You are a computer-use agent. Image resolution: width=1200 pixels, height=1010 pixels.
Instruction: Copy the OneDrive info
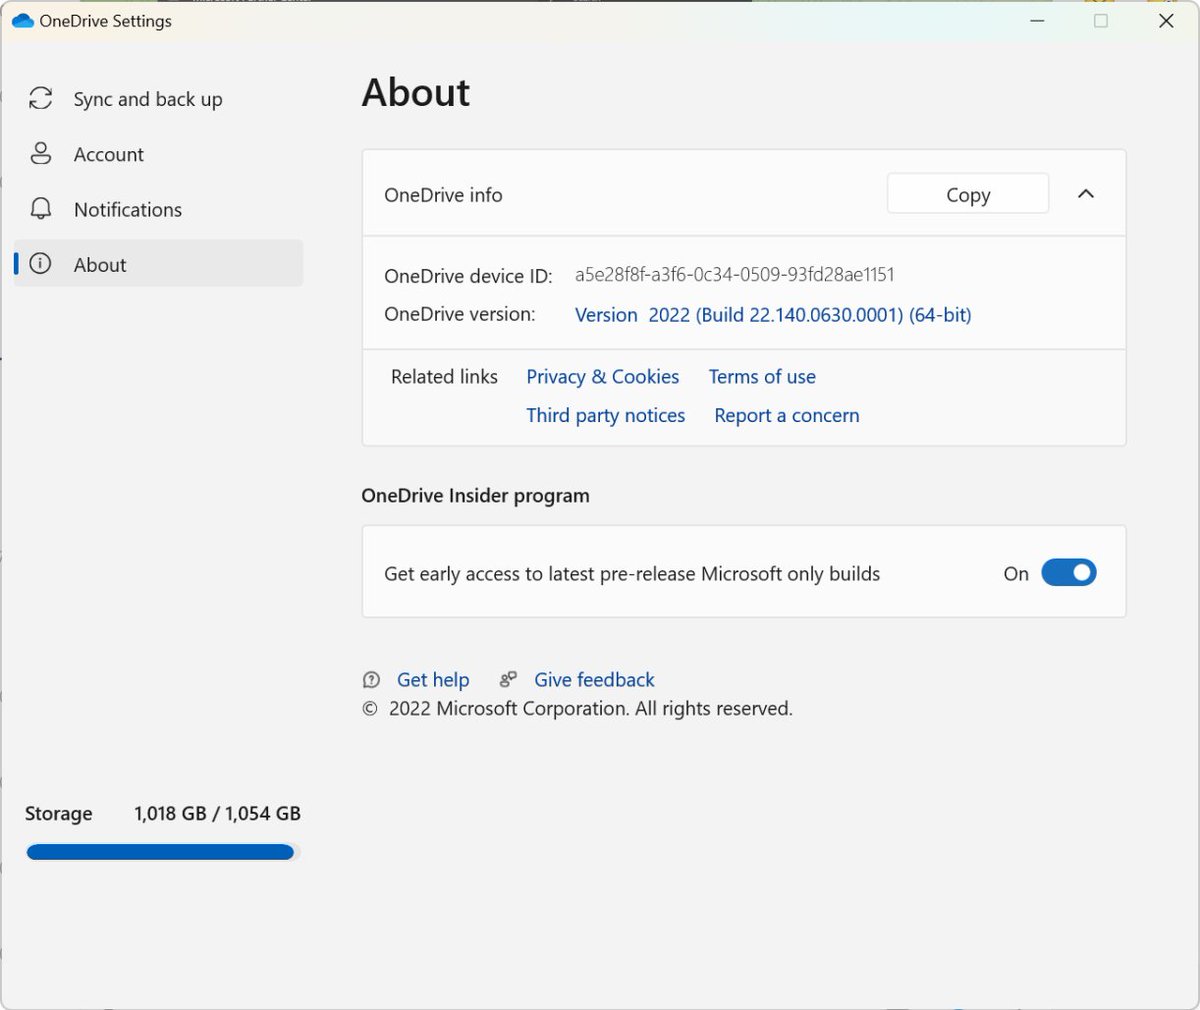point(968,194)
